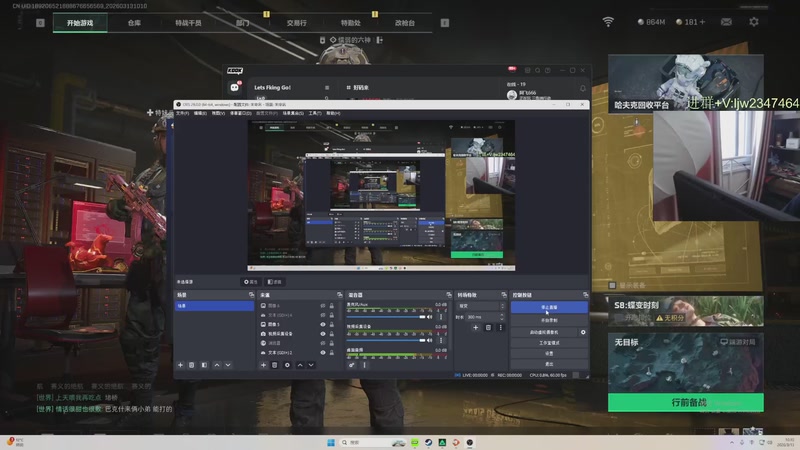This screenshot has width=800, height=450.
Task: Open the 文件(F) menu in OBS
Action: coord(182,113)
